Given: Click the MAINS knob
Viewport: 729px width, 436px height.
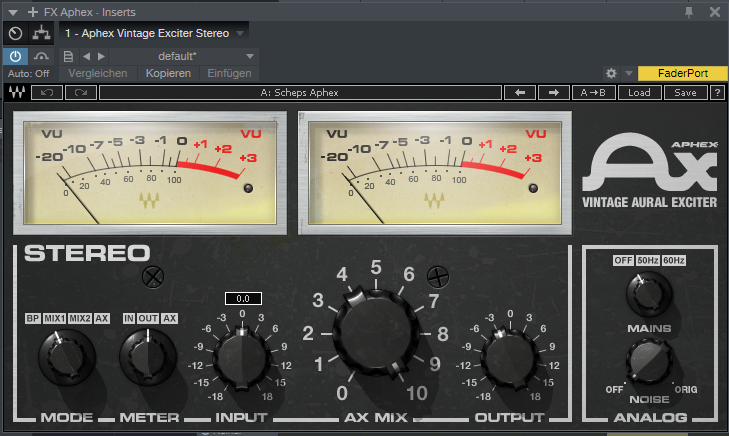Looking at the screenshot, I should [x=649, y=294].
